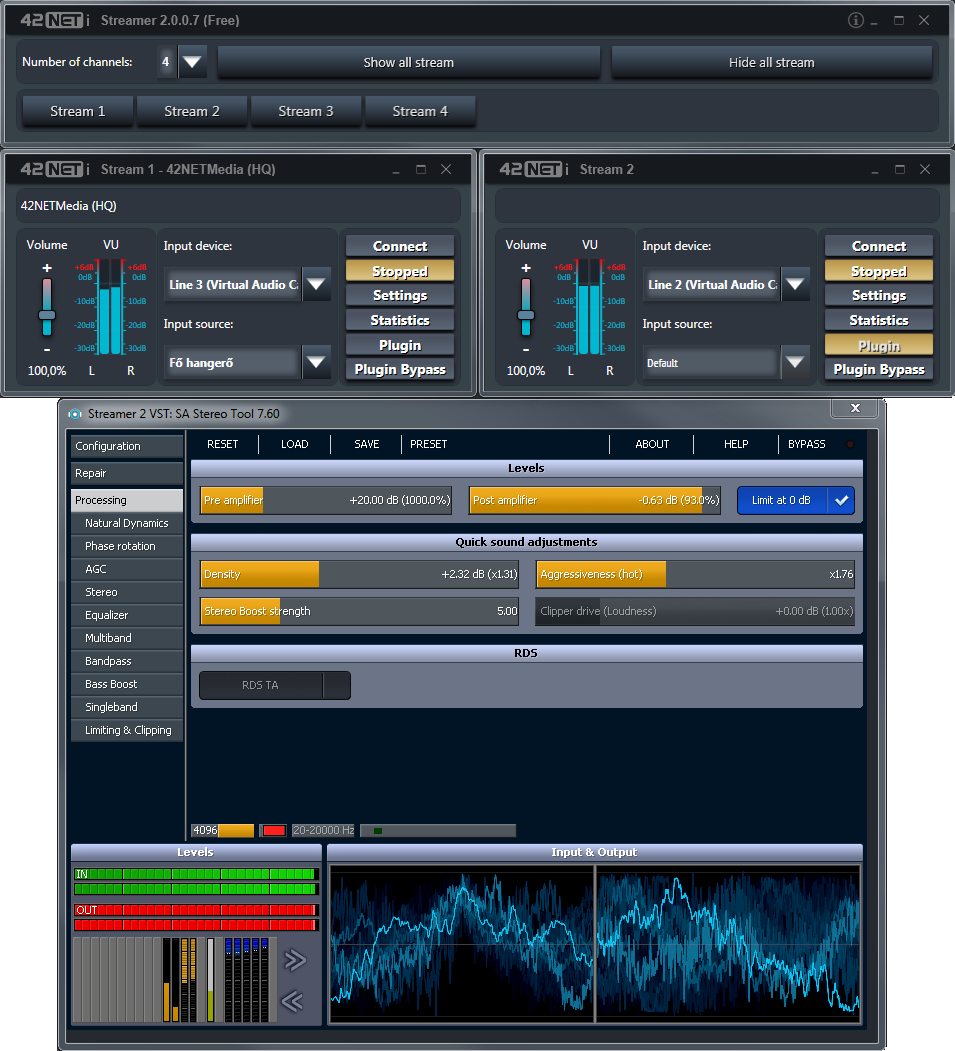Click the Stereo Boost strength slider
This screenshot has width=955, height=1051.
tap(360, 611)
